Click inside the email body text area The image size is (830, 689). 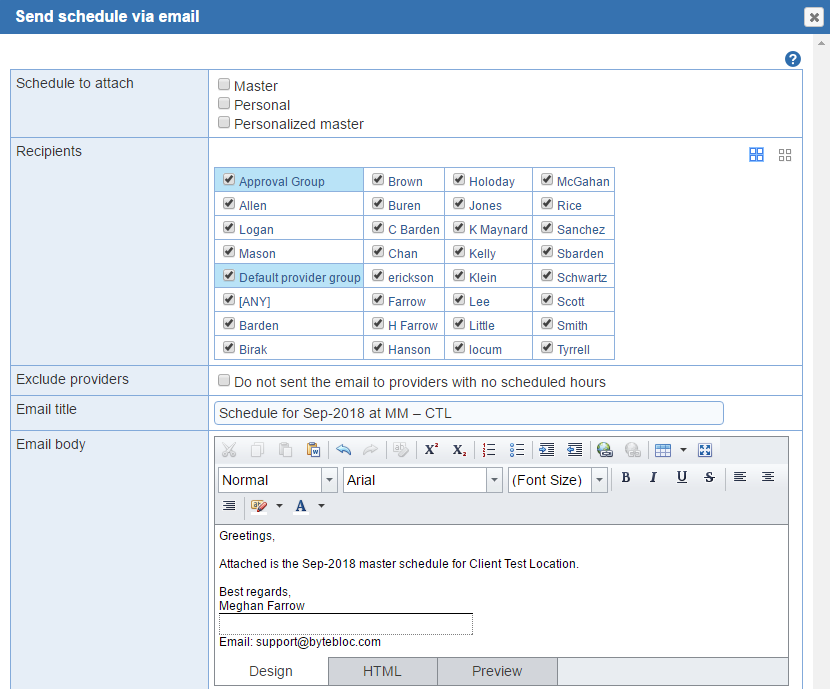501,591
